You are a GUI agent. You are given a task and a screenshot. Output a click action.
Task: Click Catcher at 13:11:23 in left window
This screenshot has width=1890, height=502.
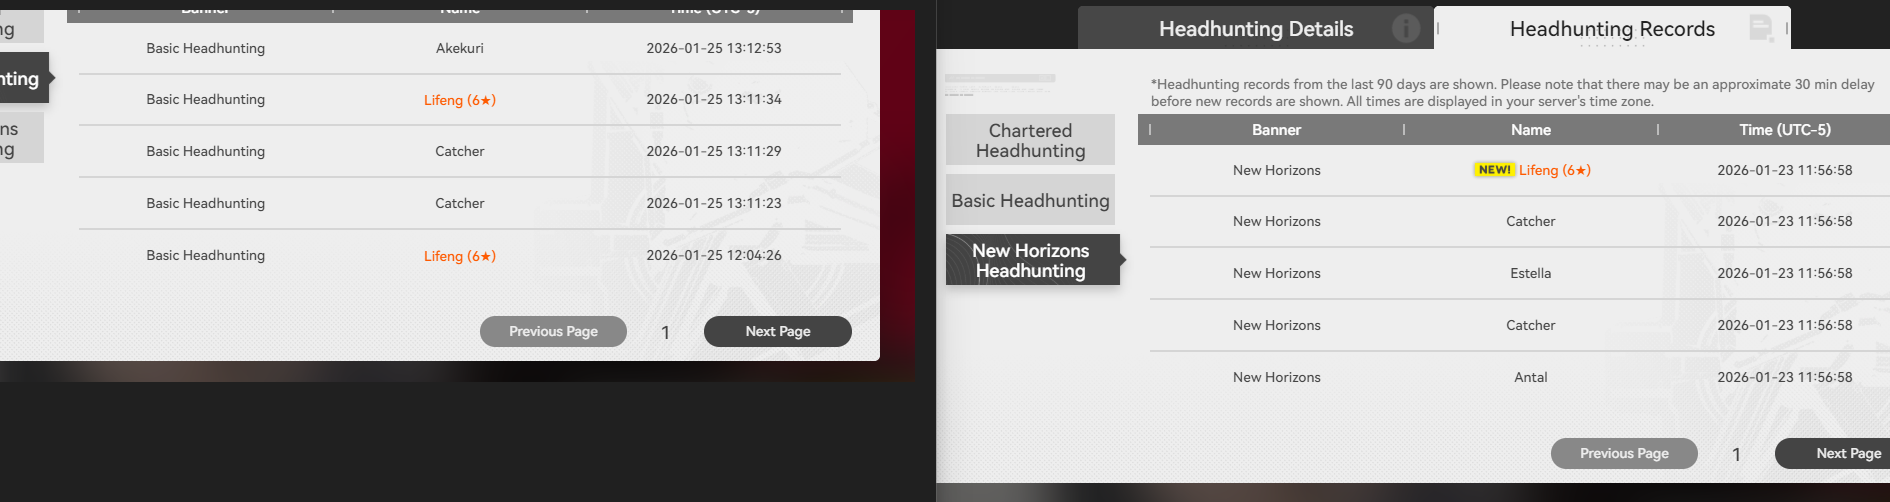[x=460, y=203]
